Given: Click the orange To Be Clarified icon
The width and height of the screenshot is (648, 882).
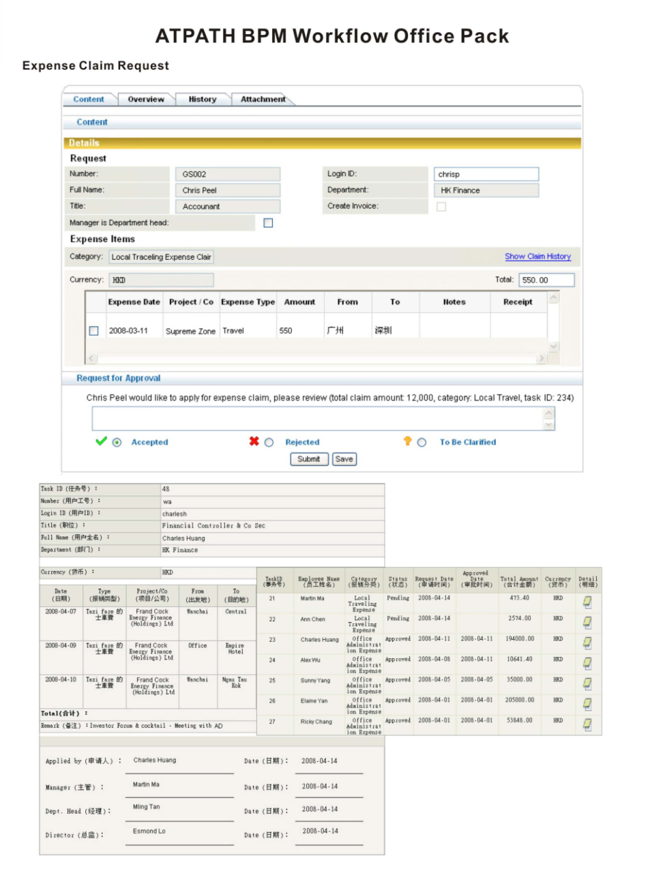Looking at the screenshot, I should (407, 441).
